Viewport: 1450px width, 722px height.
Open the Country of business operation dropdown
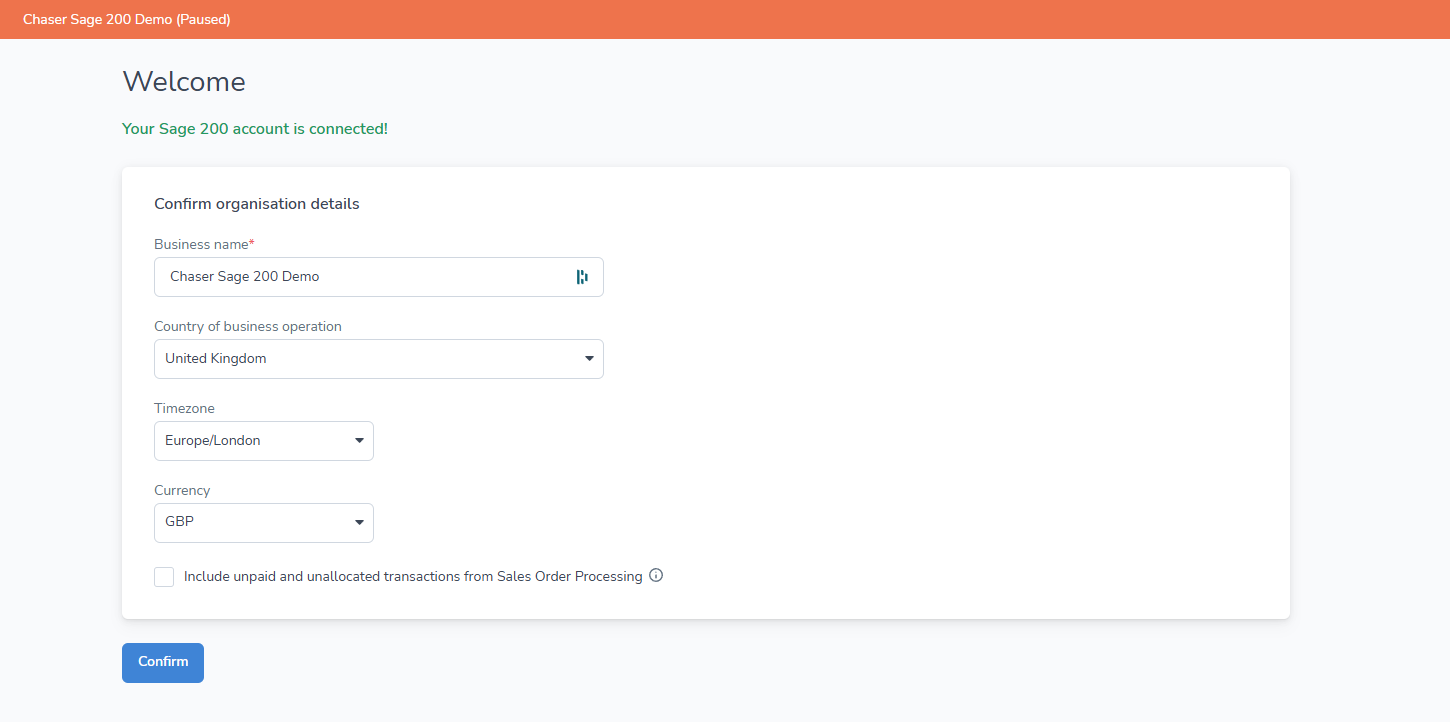coord(379,359)
